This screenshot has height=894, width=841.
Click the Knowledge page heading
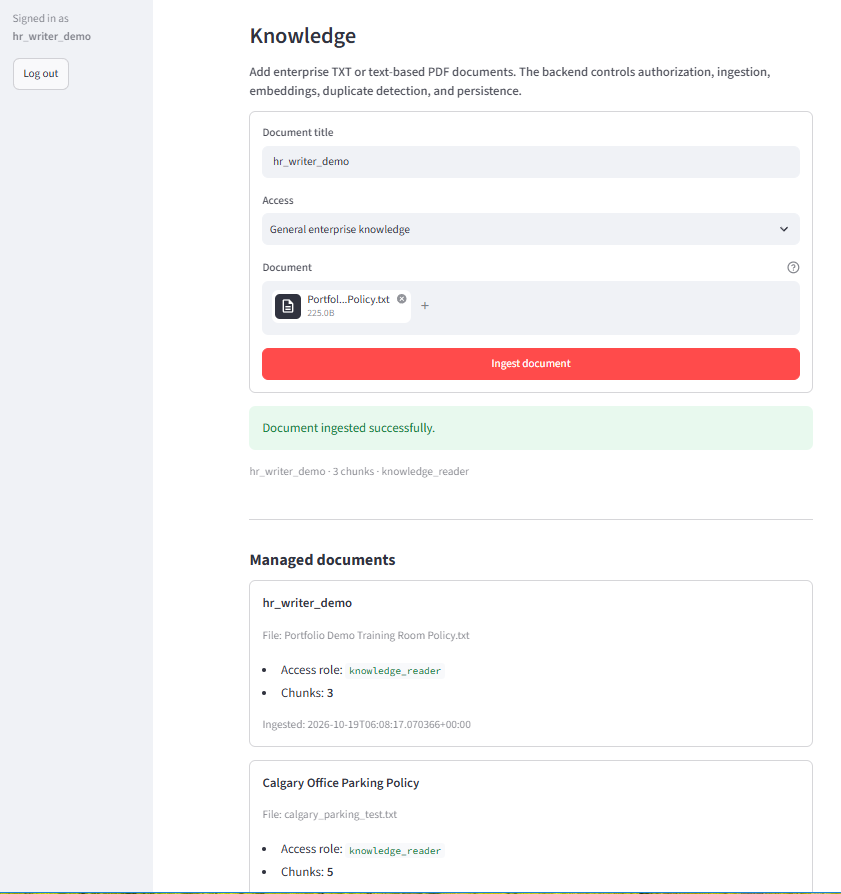(303, 36)
